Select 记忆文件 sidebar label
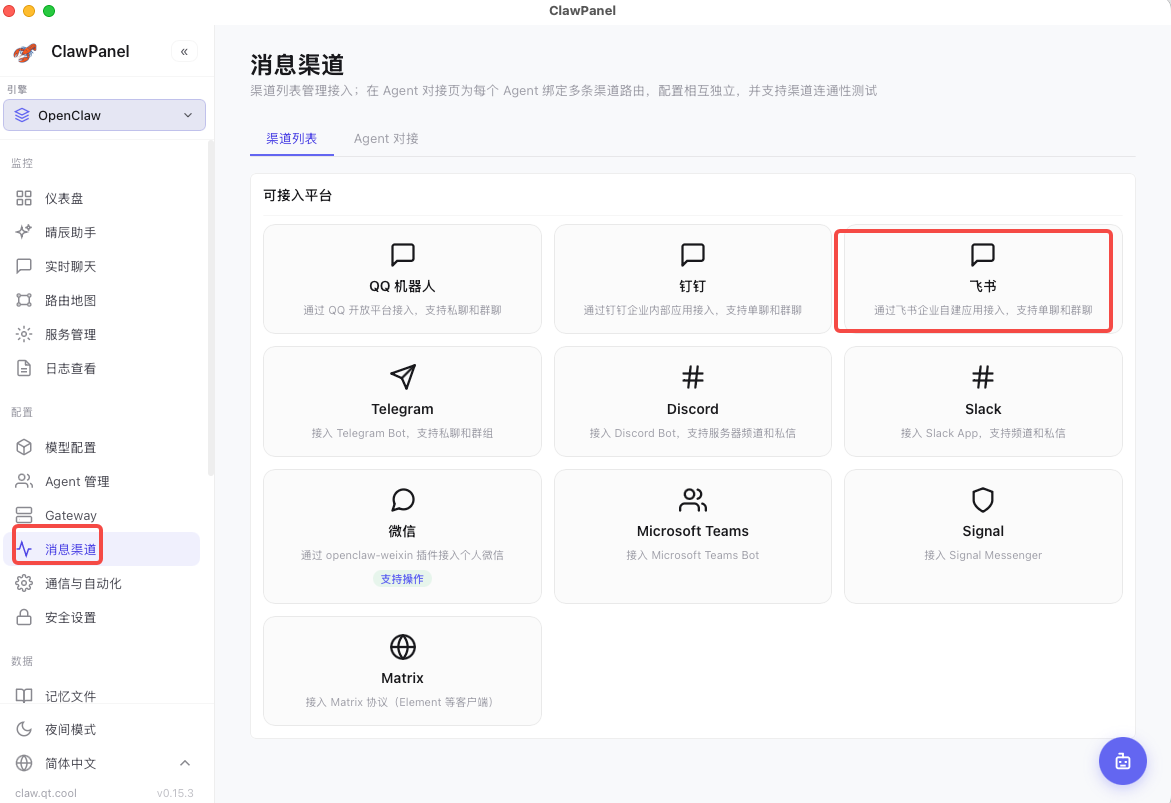1171x803 pixels. click(70, 696)
